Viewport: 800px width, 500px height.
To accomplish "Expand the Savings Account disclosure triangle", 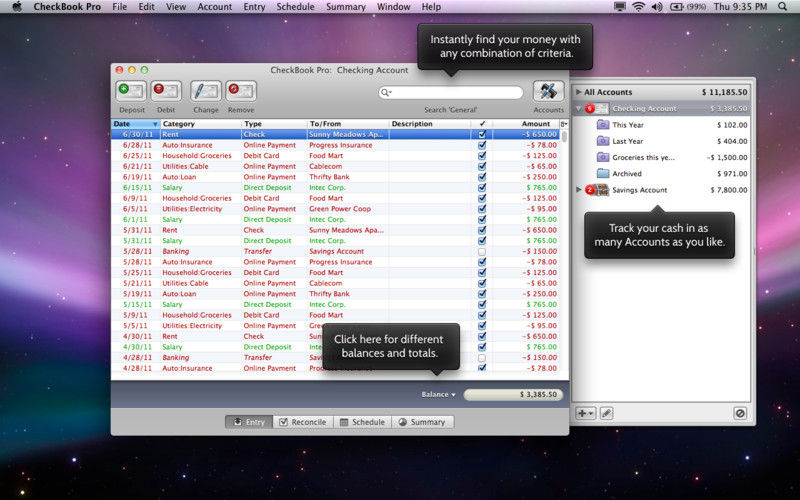I will (x=579, y=190).
